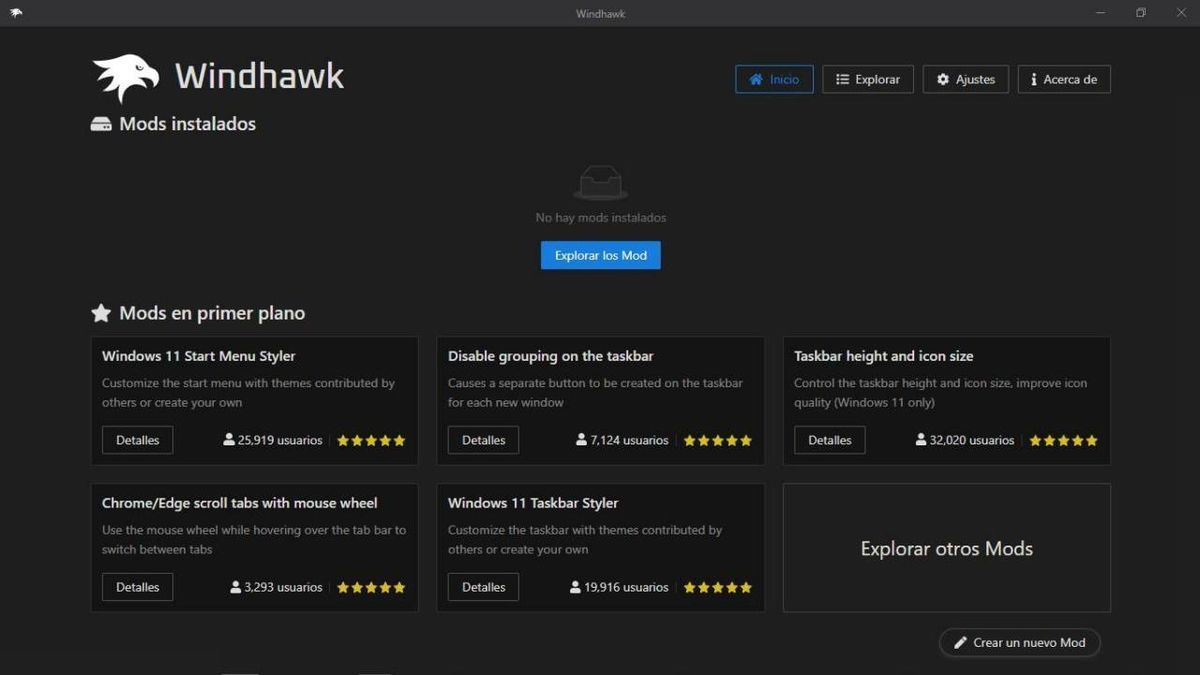Click the Windhawk icon in the title bar
1200x675 pixels.
coord(16,13)
